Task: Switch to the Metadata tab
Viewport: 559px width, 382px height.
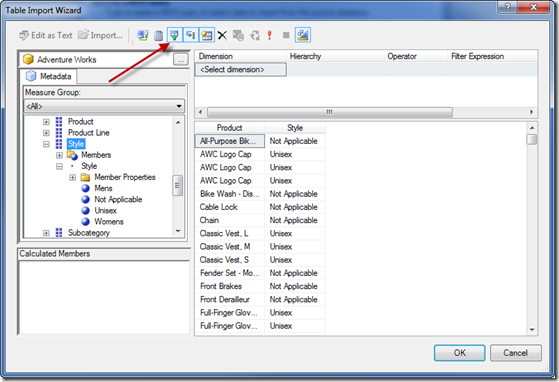Action: pyautogui.click(x=48, y=76)
